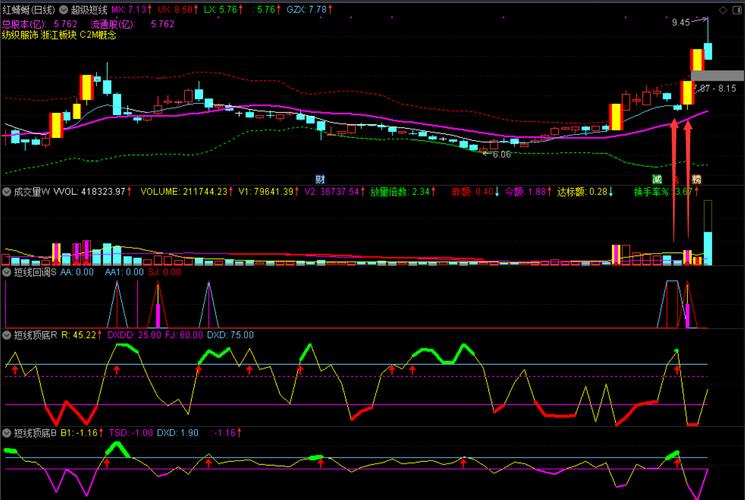The height and width of the screenshot is (500, 745).
Task: Open the C2M概念 concept link
Action: [x=100, y=35]
